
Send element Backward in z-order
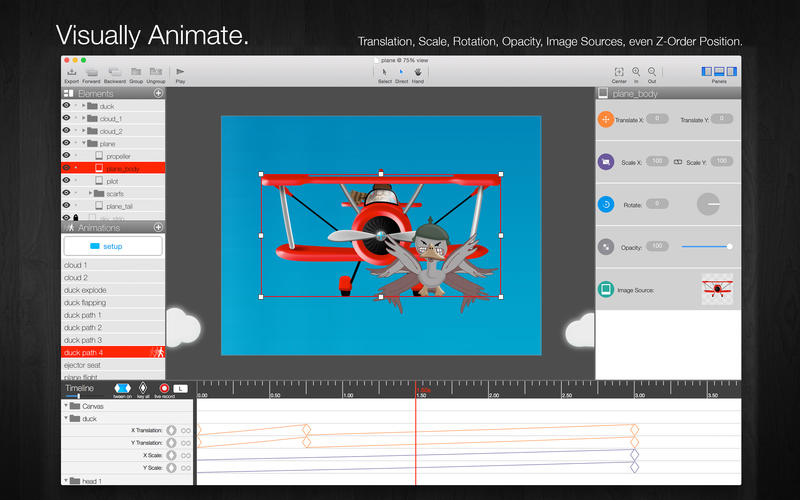115,72
